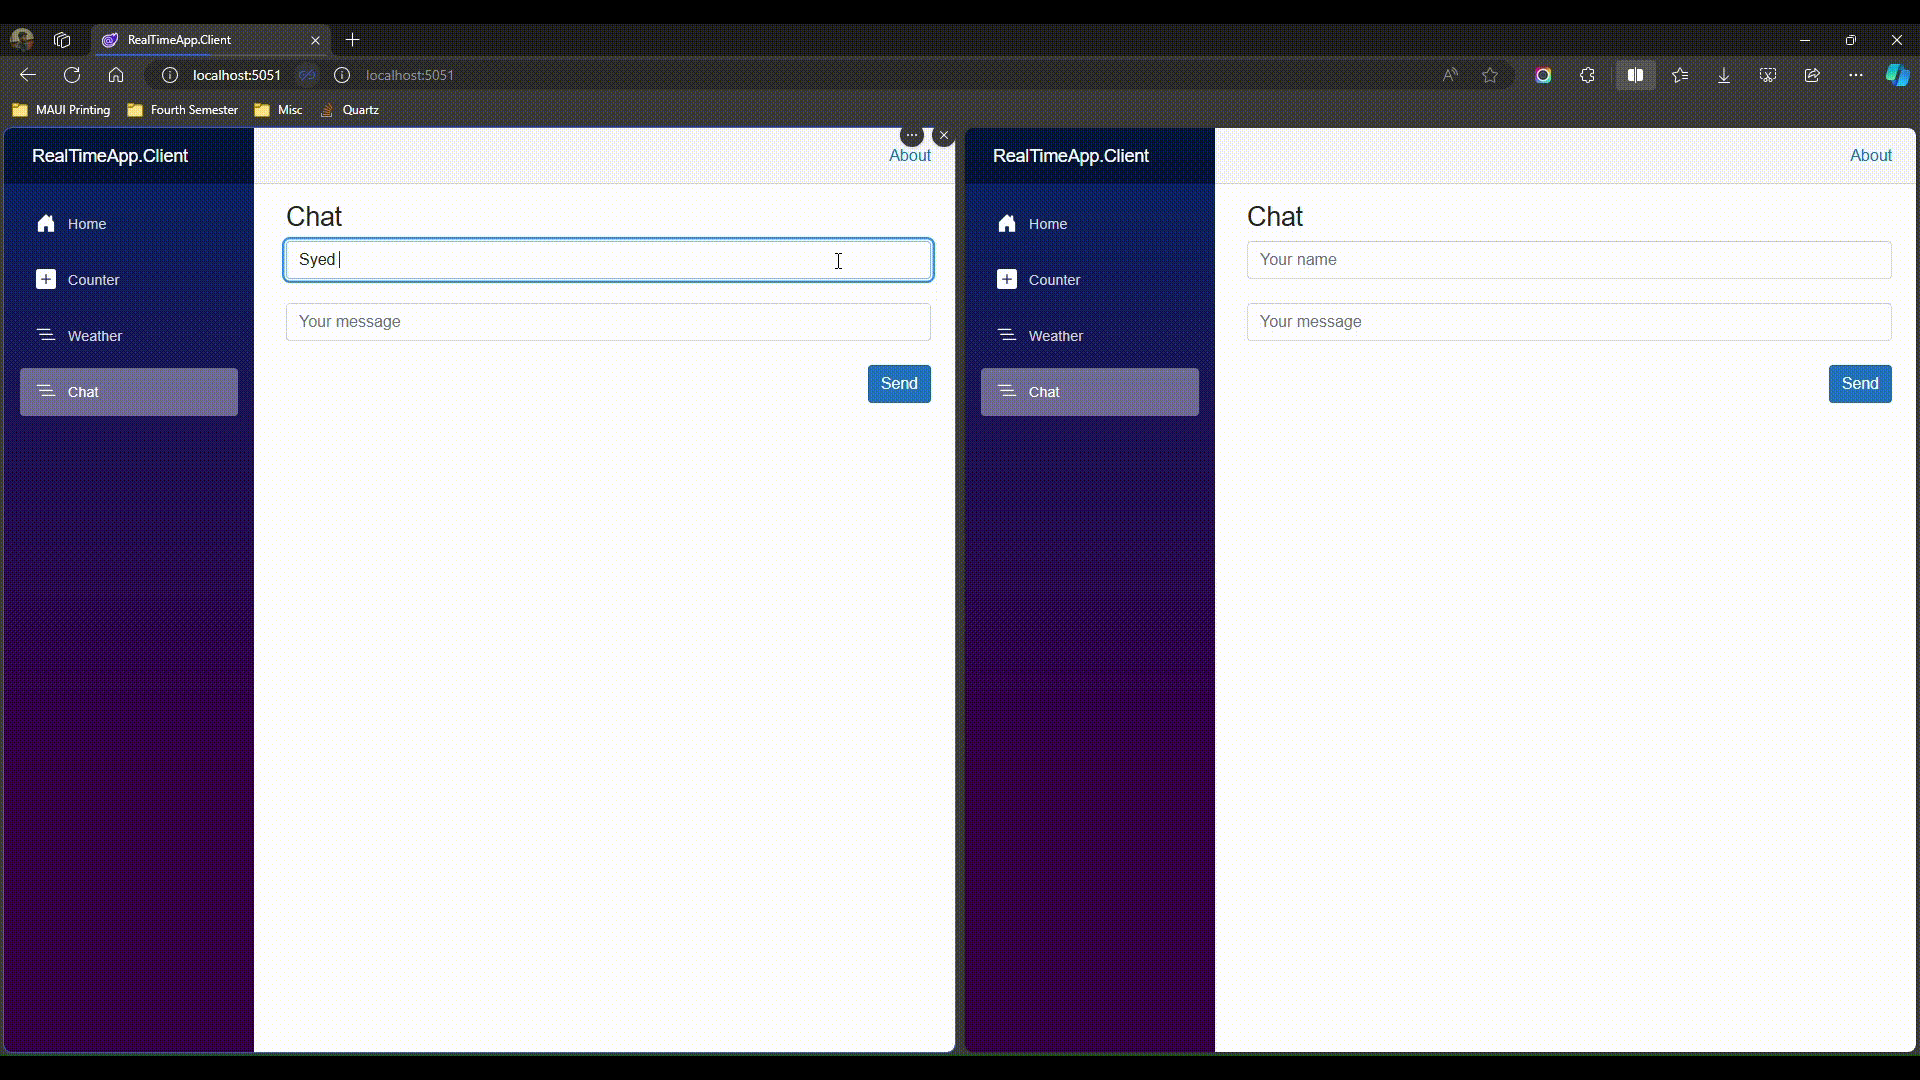
Task: Toggle the split screen toolbar icon
Action: click(x=1635, y=75)
